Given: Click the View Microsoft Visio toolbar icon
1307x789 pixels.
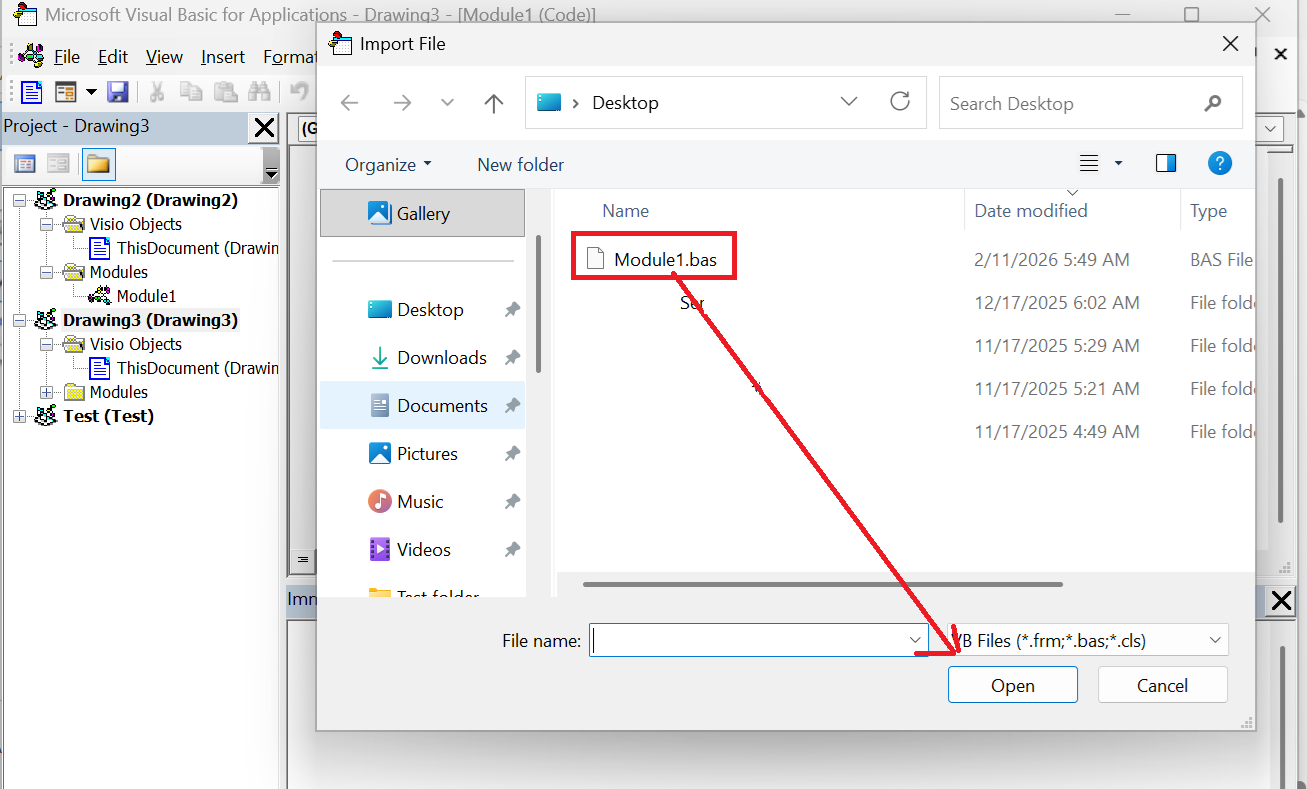Looking at the screenshot, I should click(32, 92).
